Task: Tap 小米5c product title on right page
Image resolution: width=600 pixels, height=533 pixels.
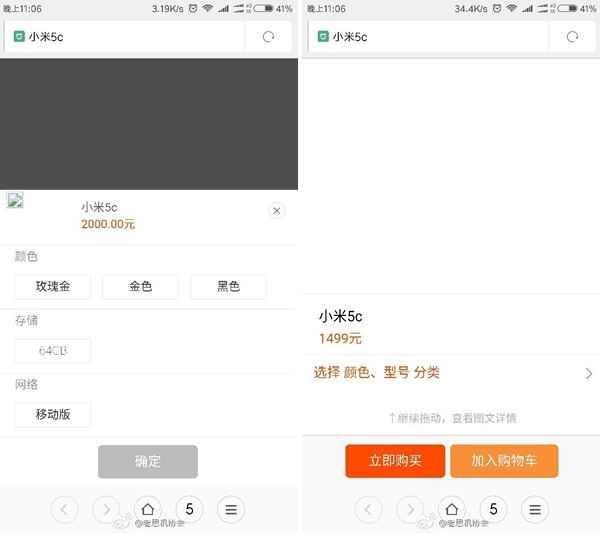Action: [341, 316]
